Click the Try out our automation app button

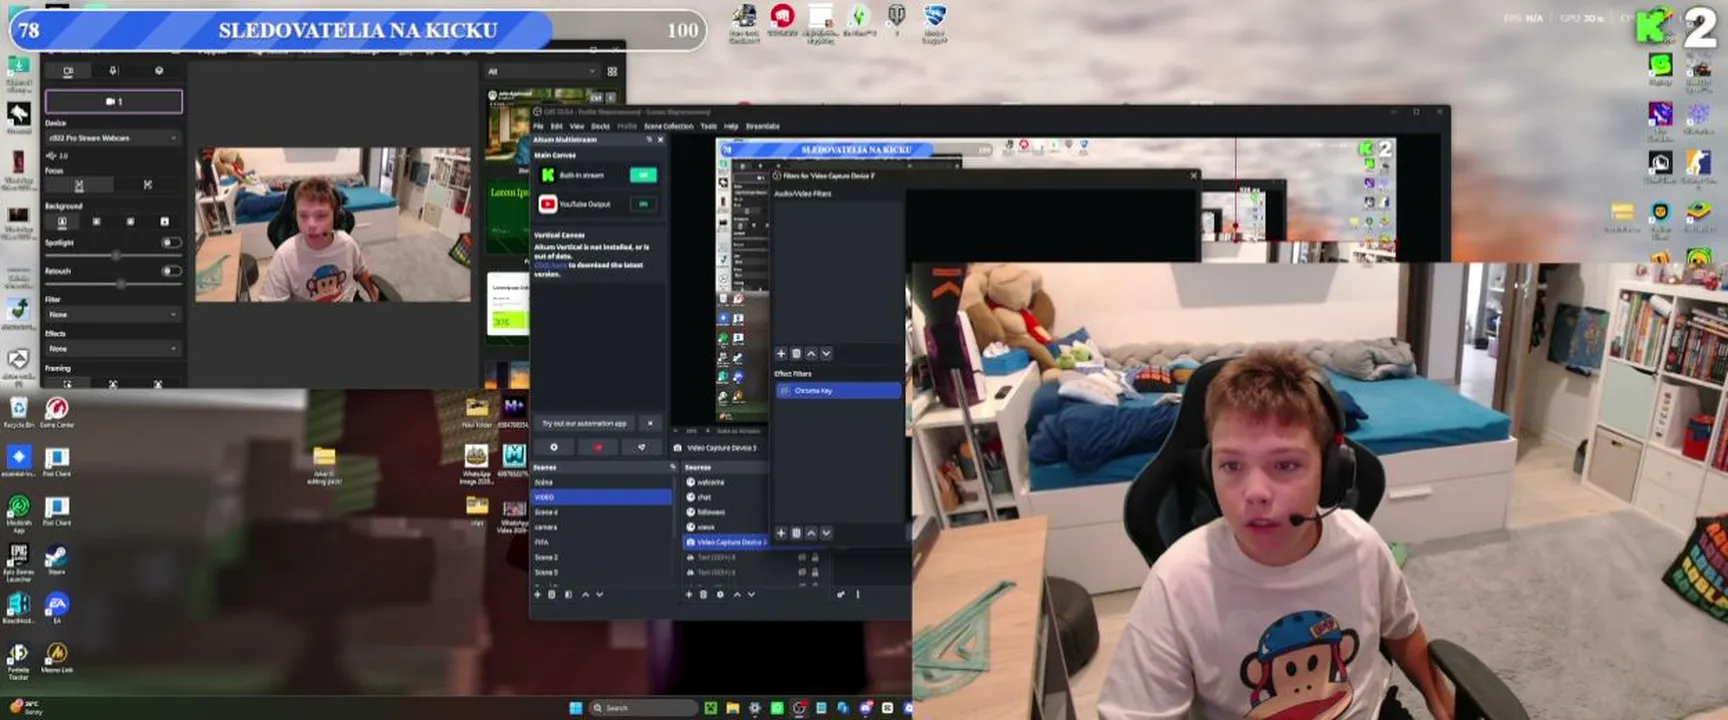coord(585,423)
